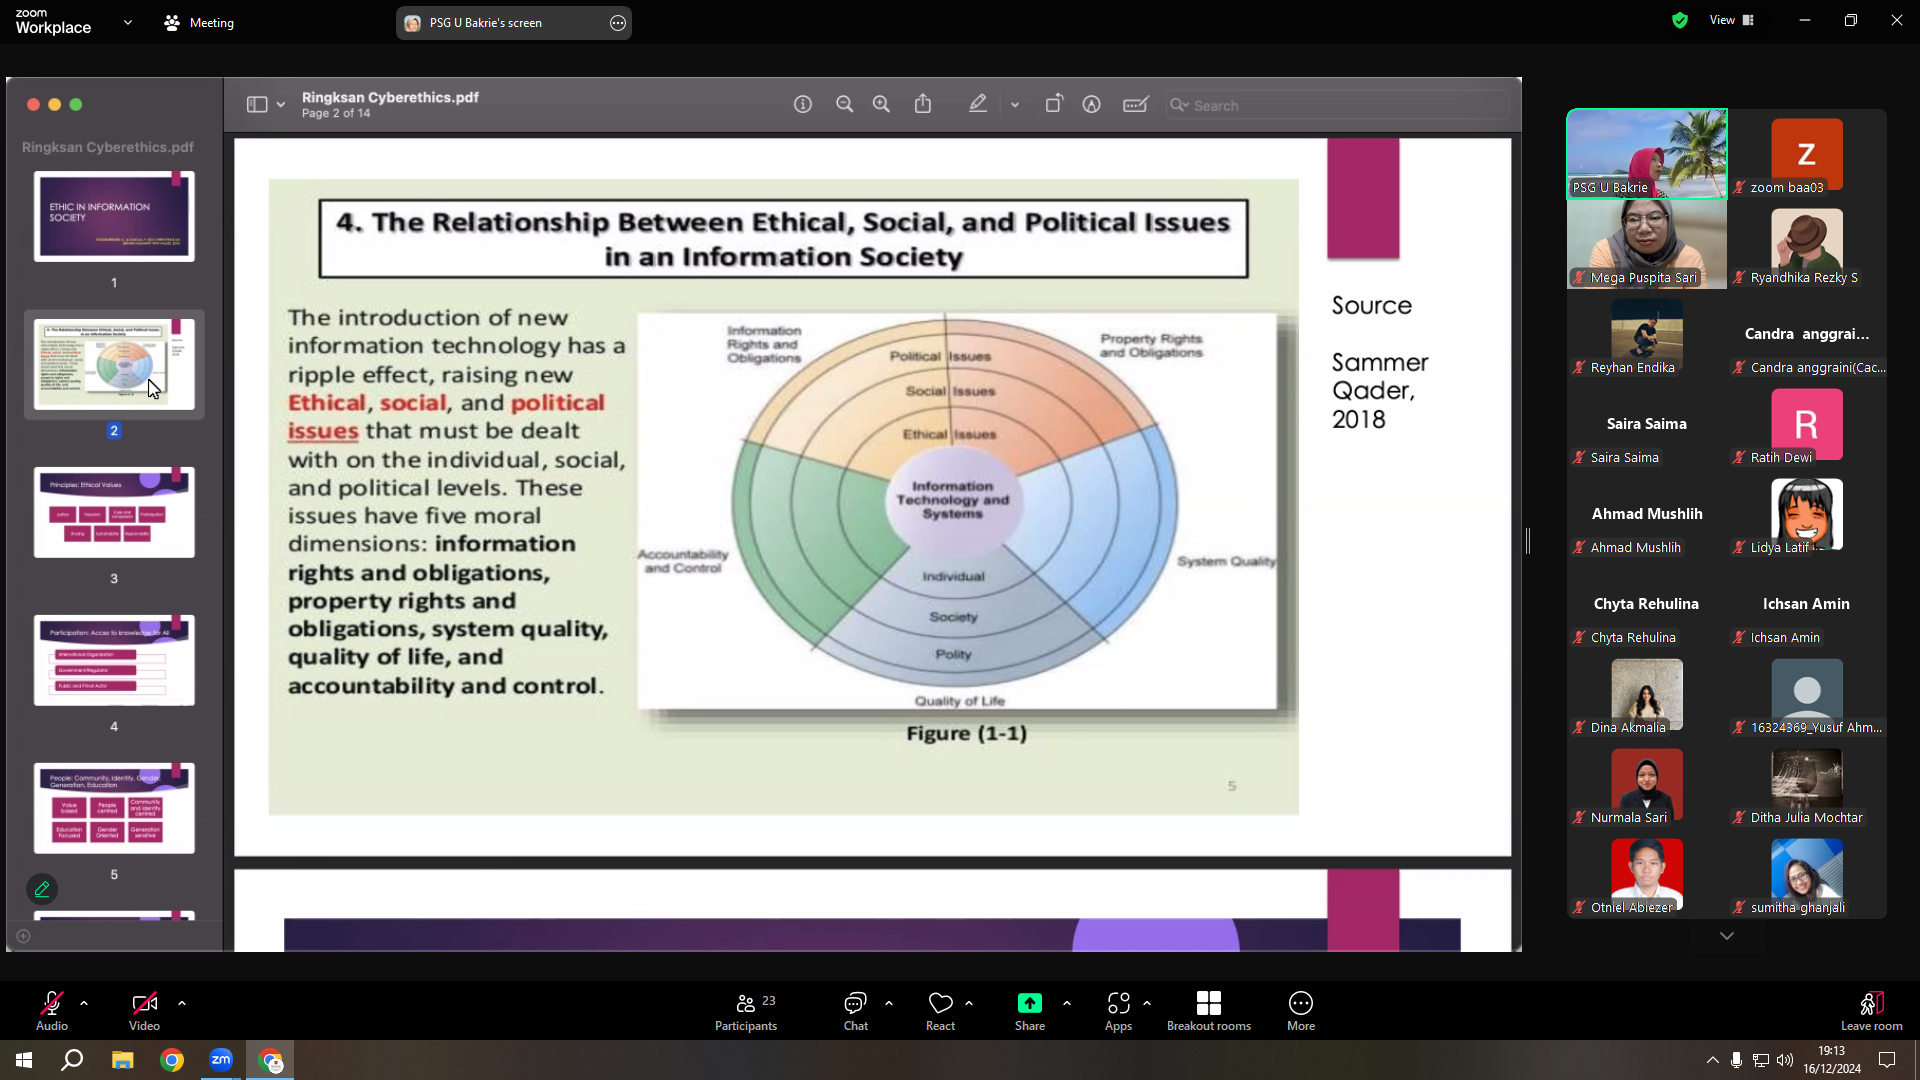Open Breakout rooms
The height and width of the screenshot is (1080, 1920).
tap(1209, 1011)
